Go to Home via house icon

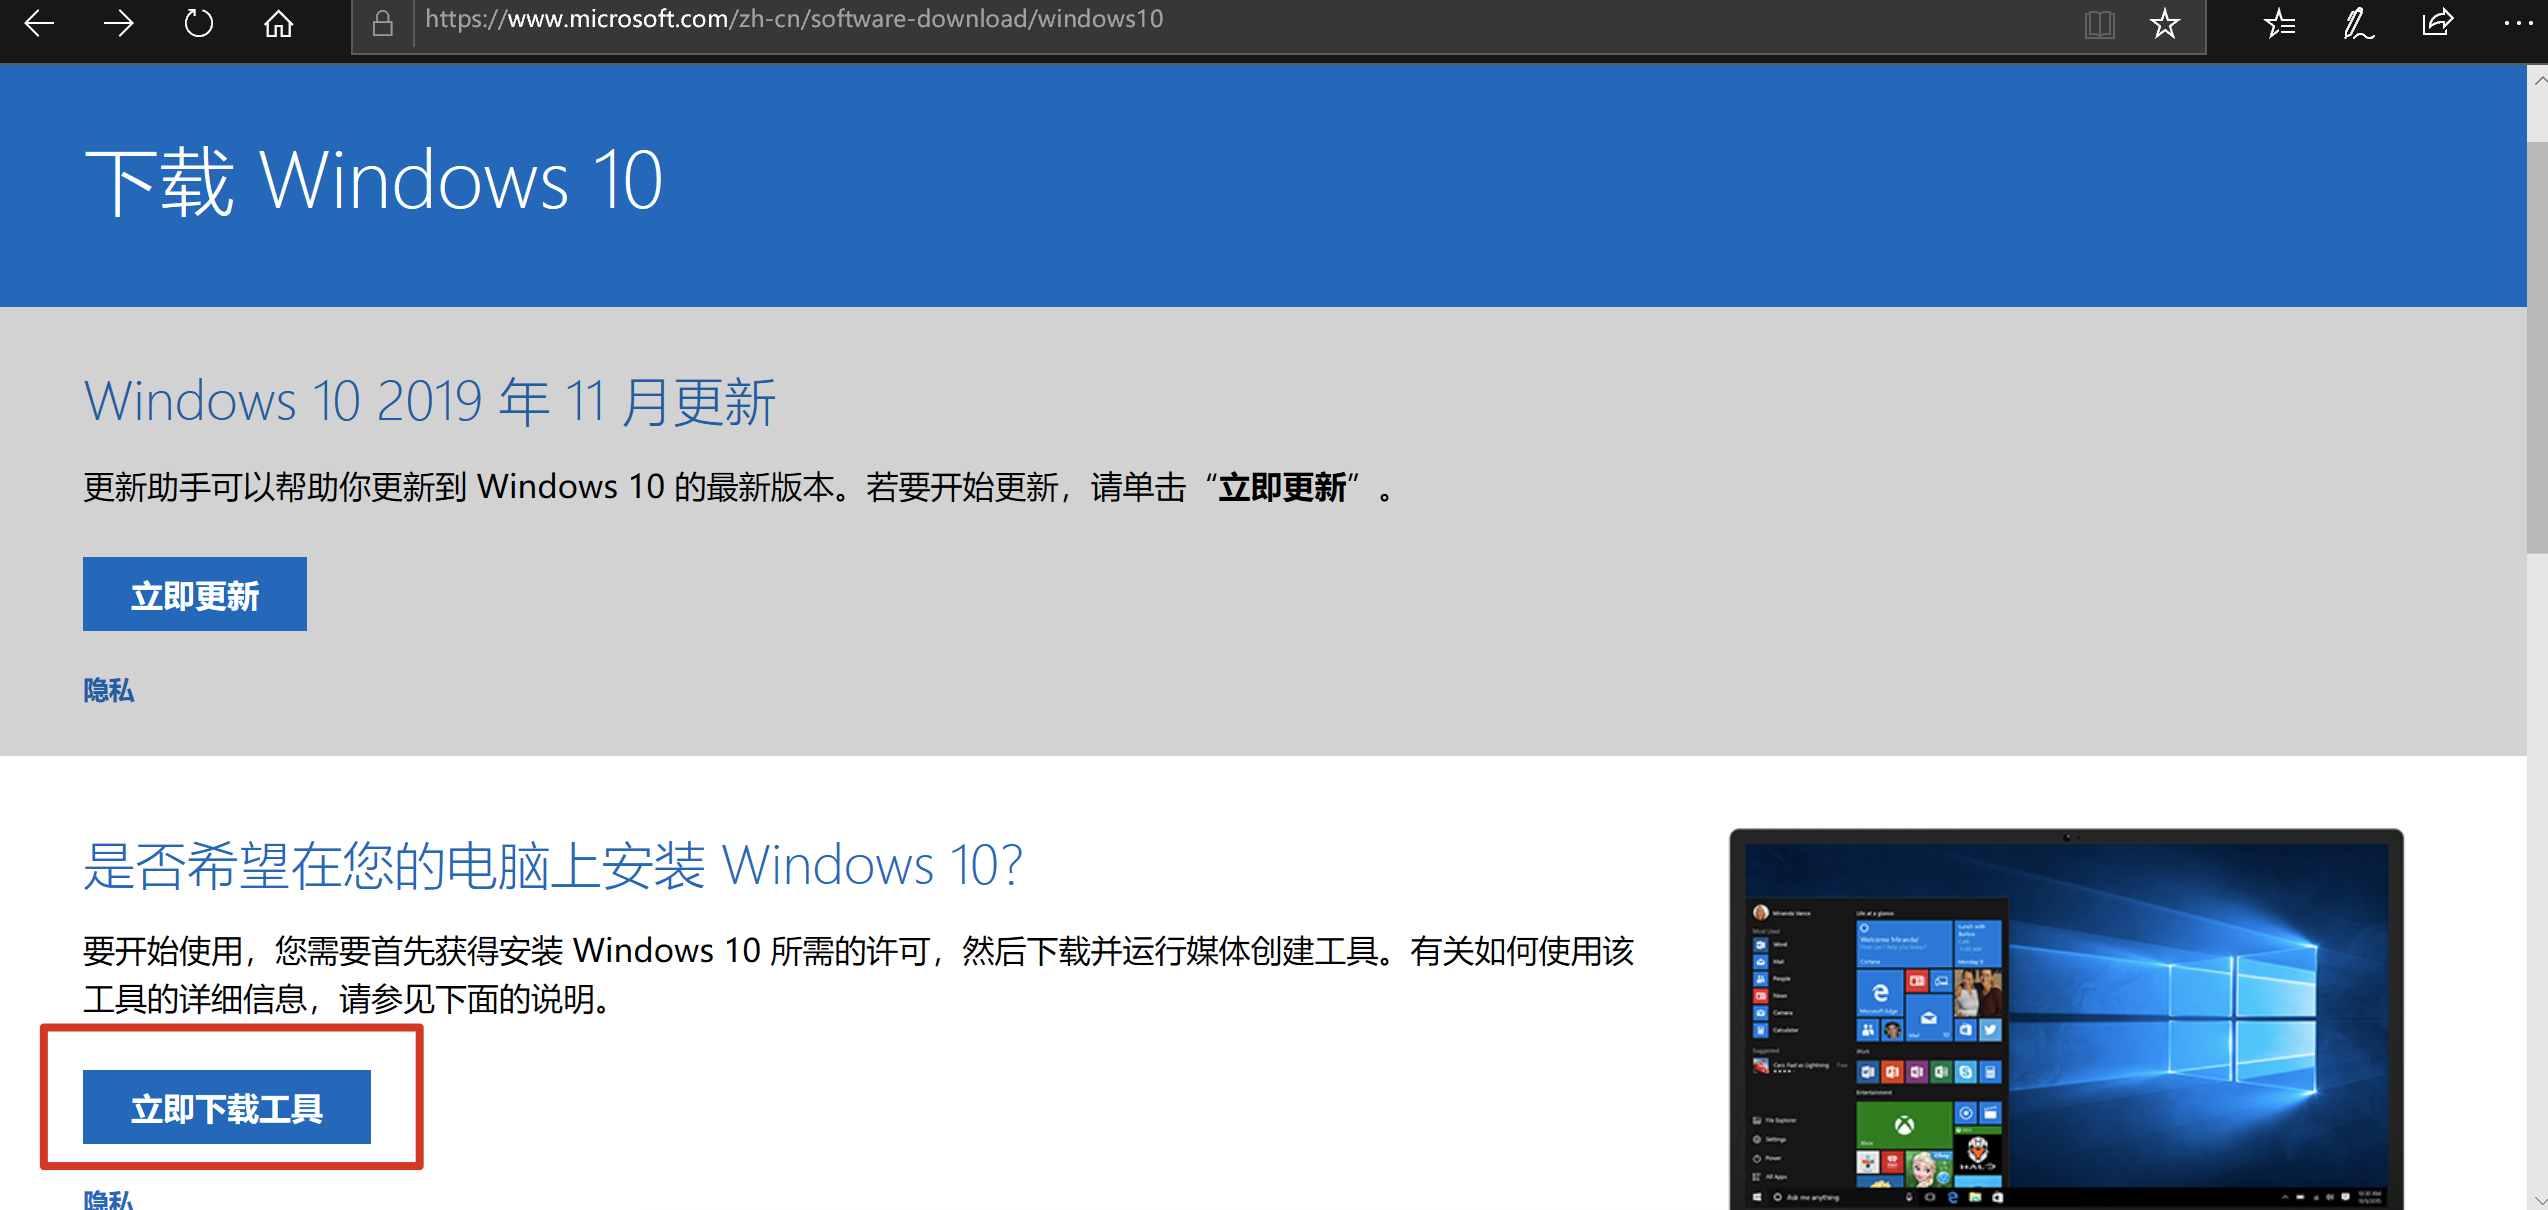tap(278, 23)
